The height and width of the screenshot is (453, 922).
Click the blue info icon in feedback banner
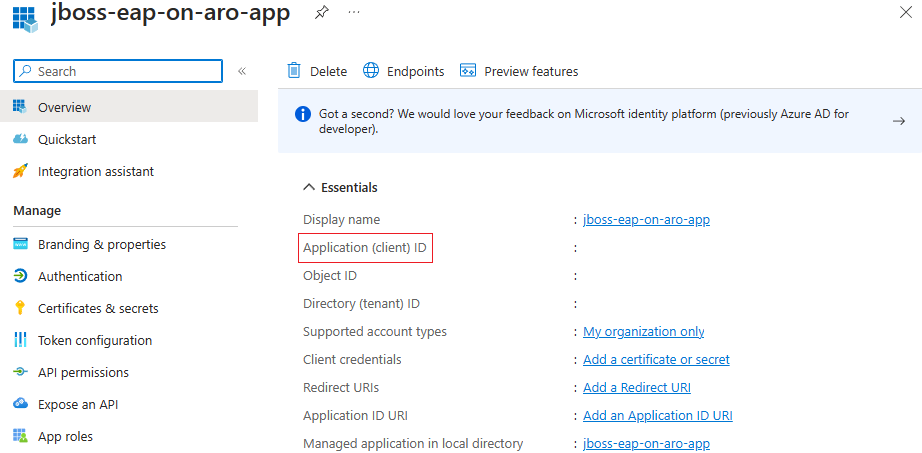click(x=302, y=114)
